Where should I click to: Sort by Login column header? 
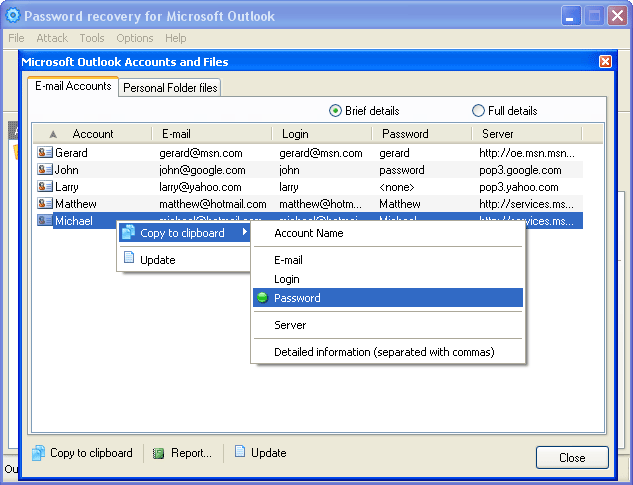(x=322, y=134)
